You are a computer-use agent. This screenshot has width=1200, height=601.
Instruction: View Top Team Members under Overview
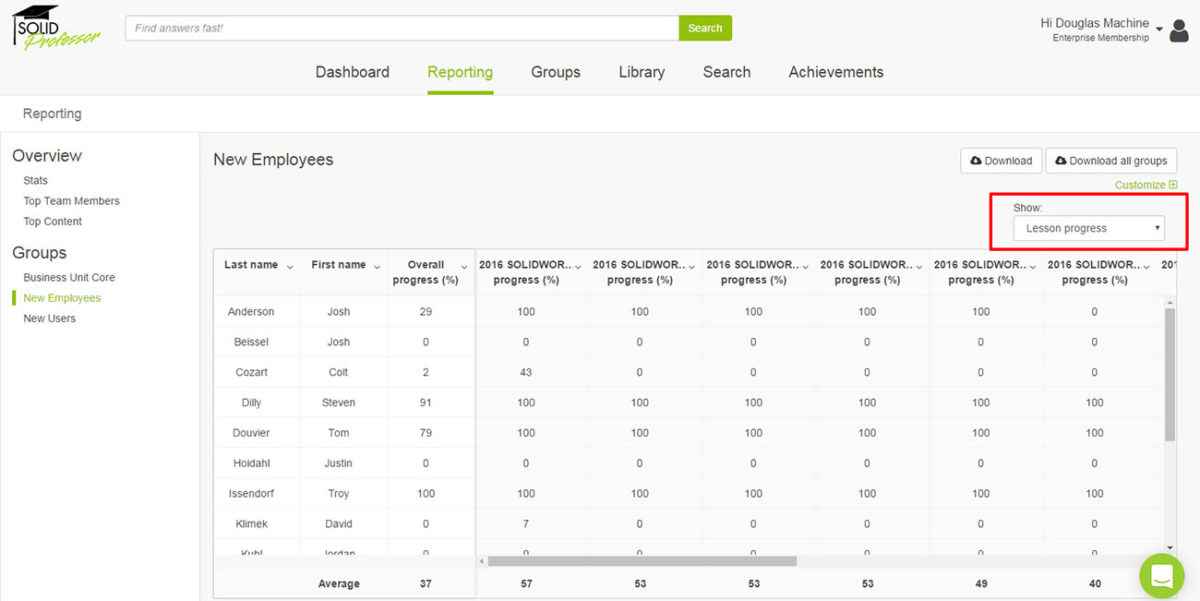71,200
